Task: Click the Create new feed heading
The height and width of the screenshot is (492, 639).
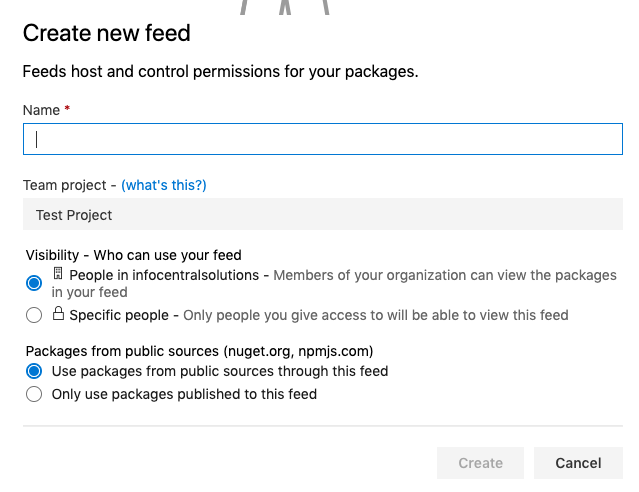Action: pos(107,33)
